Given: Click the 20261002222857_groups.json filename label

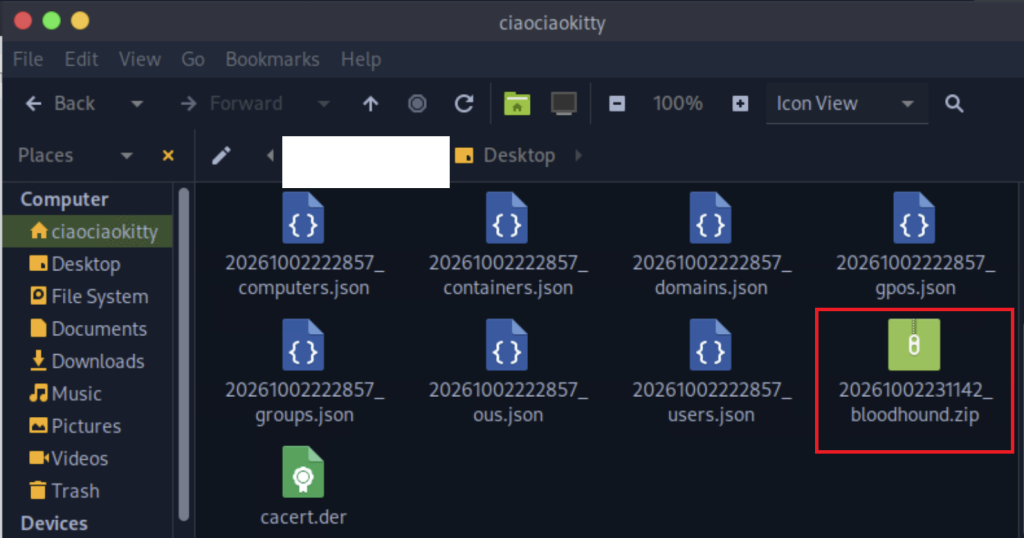Looking at the screenshot, I should point(304,402).
